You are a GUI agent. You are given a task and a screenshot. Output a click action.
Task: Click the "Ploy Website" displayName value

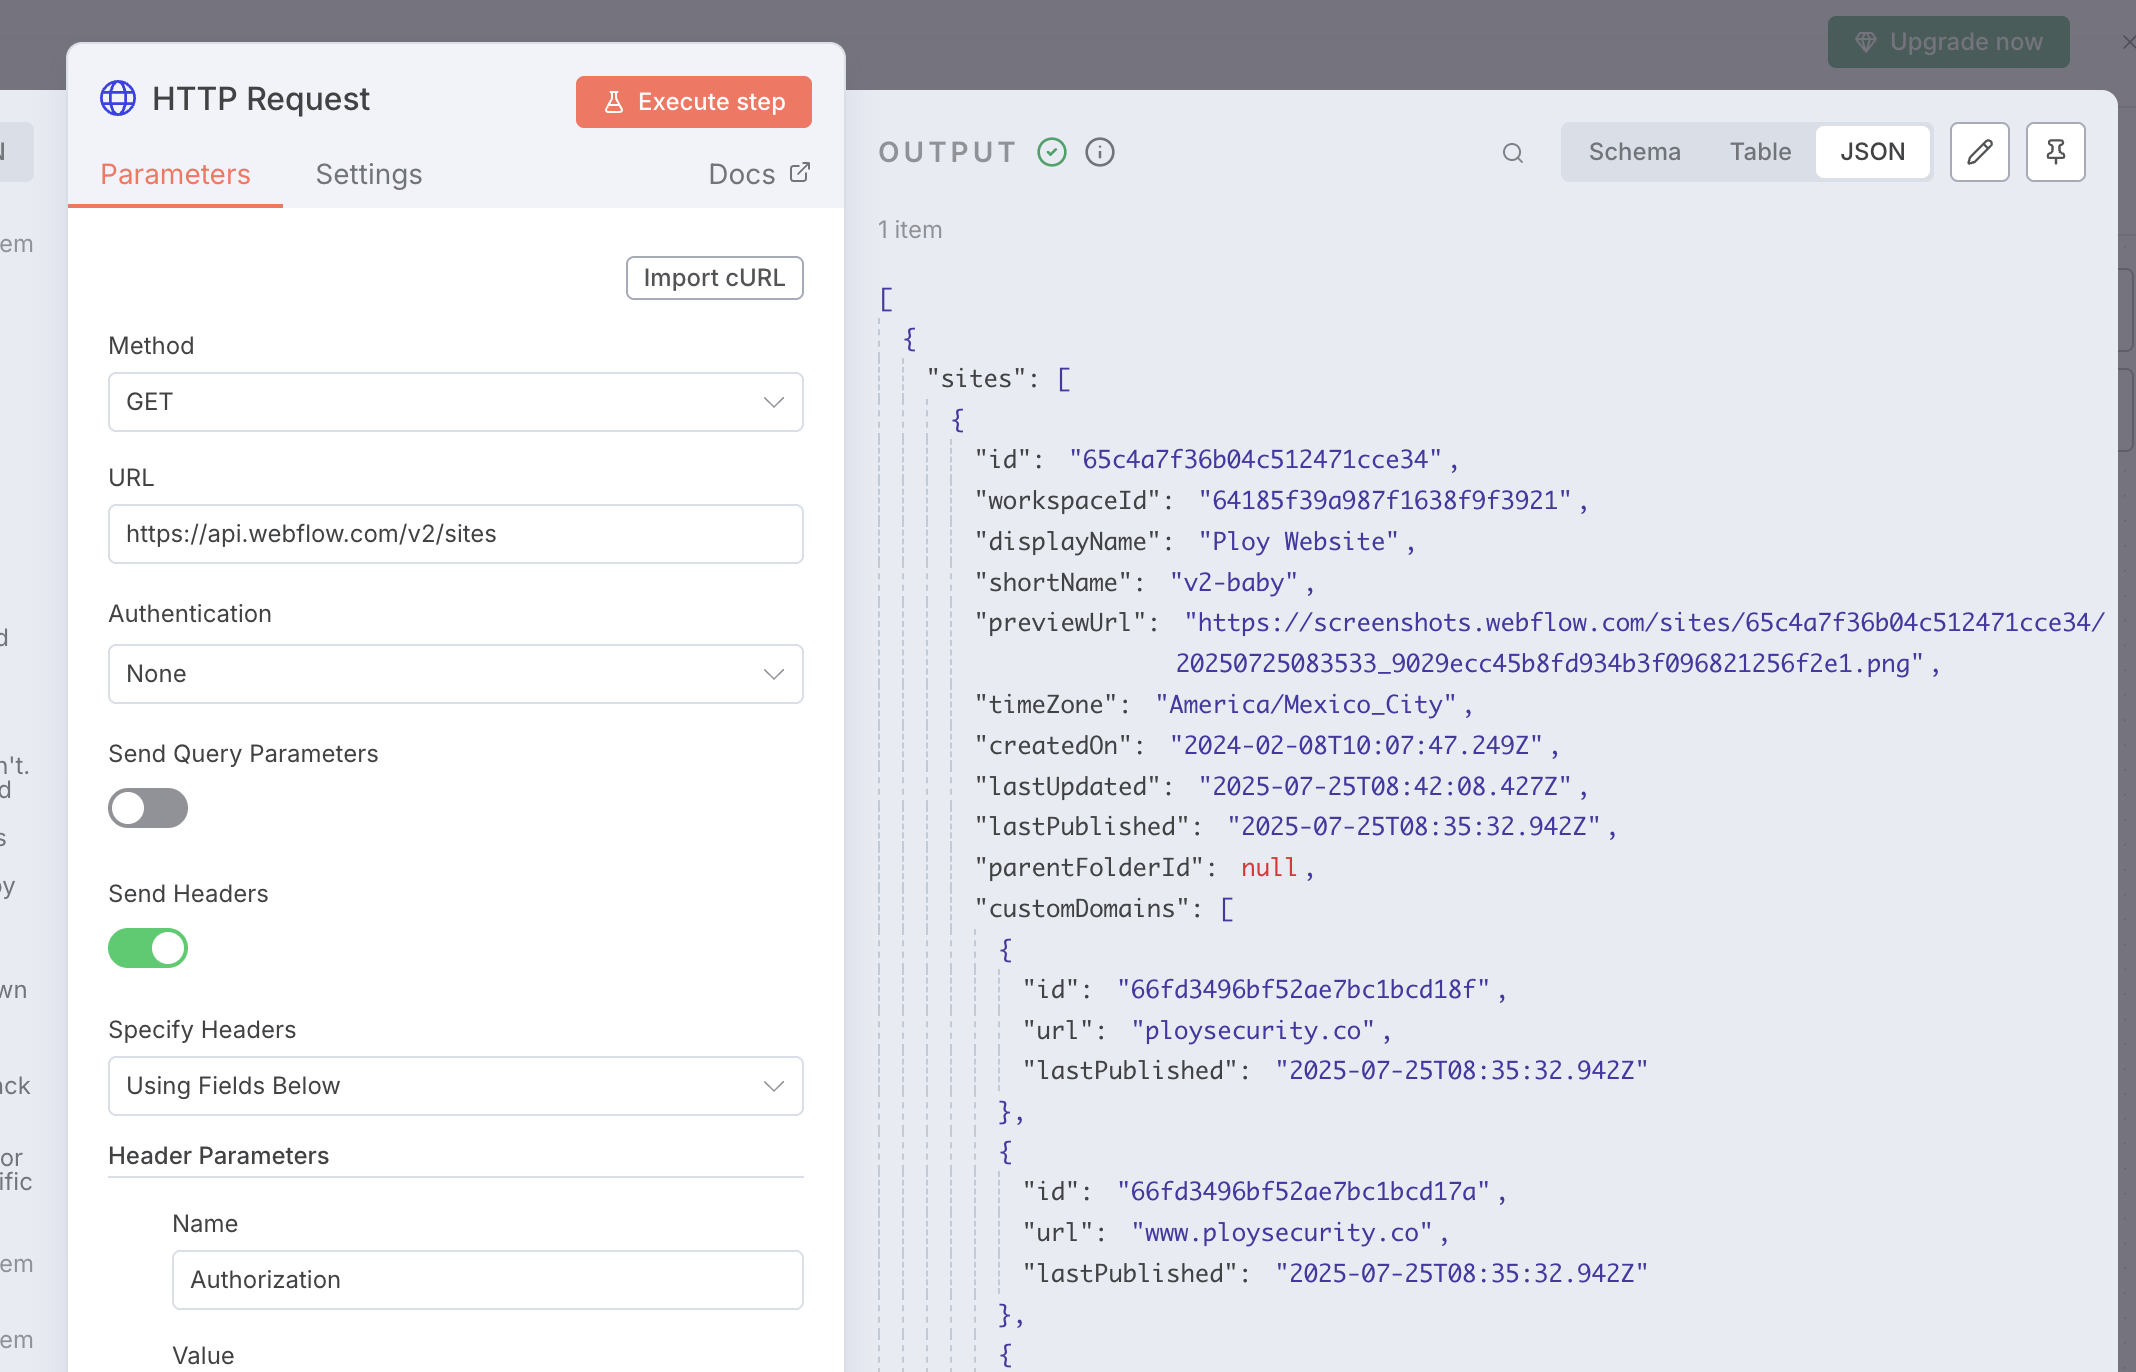1299,541
